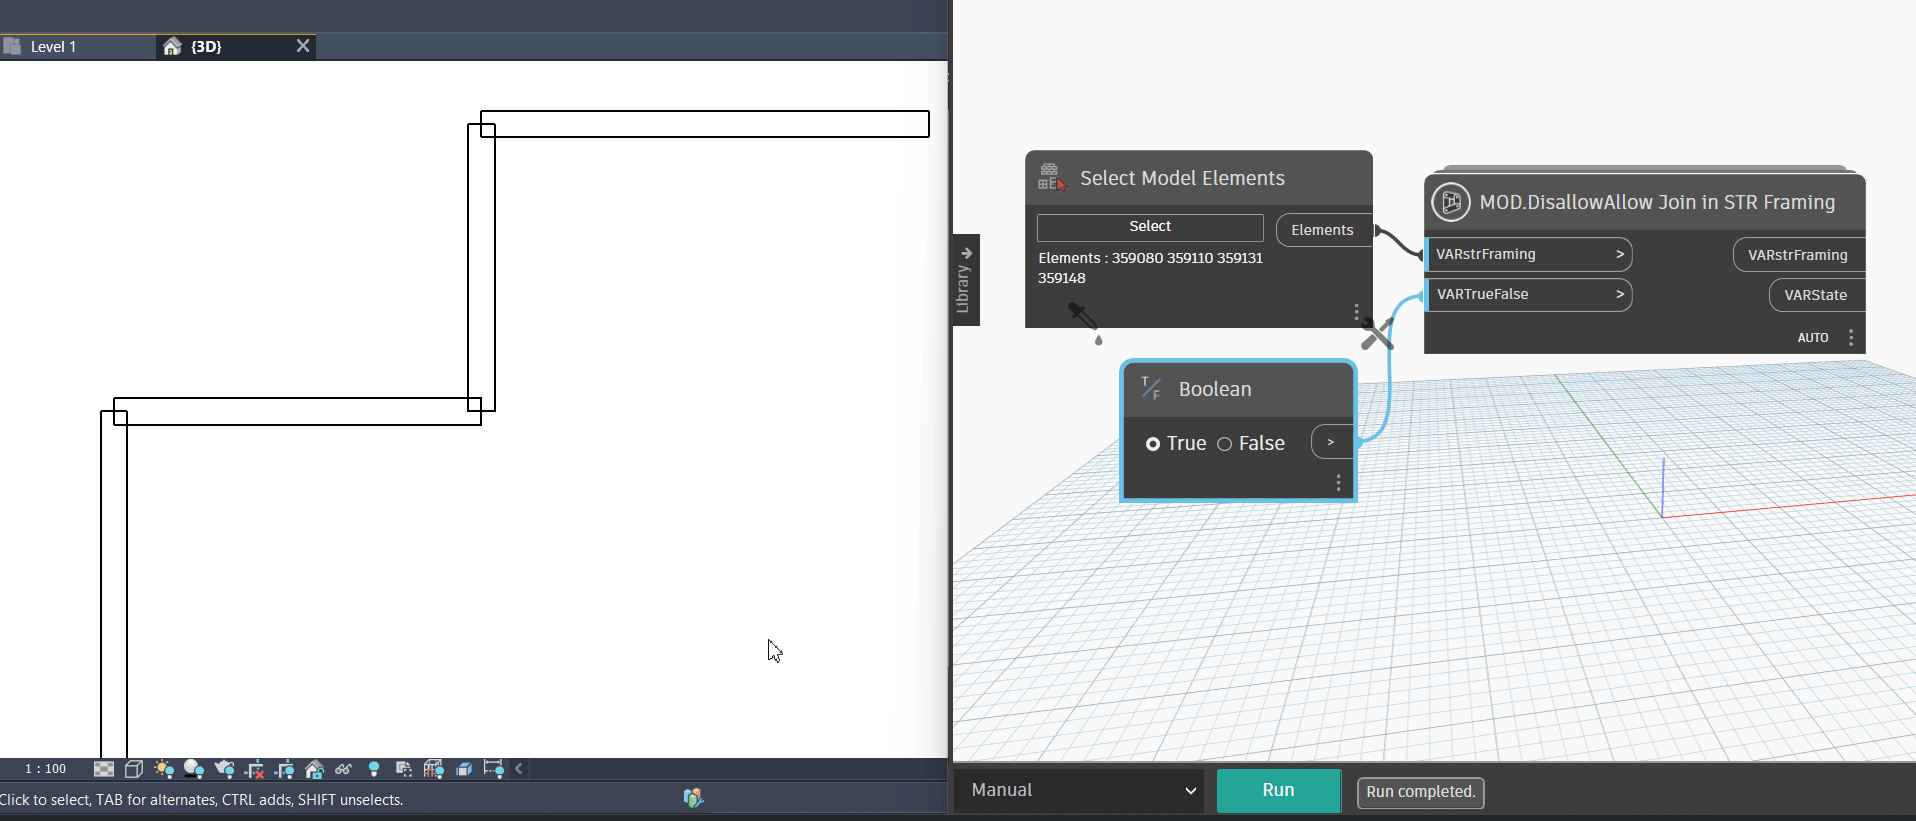Open the Boolean node three-dot options menu

tap(1338, 484)
